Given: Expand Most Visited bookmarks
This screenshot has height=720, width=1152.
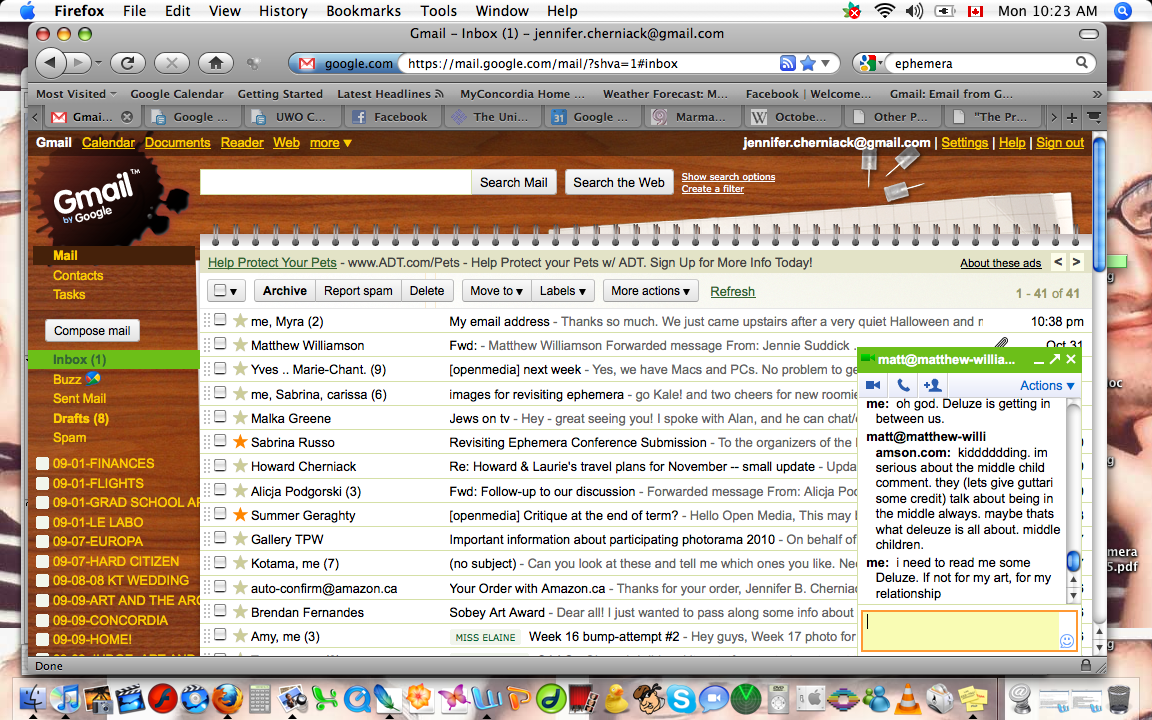Looking at the screenshot, I should click(x=76, y=94).
